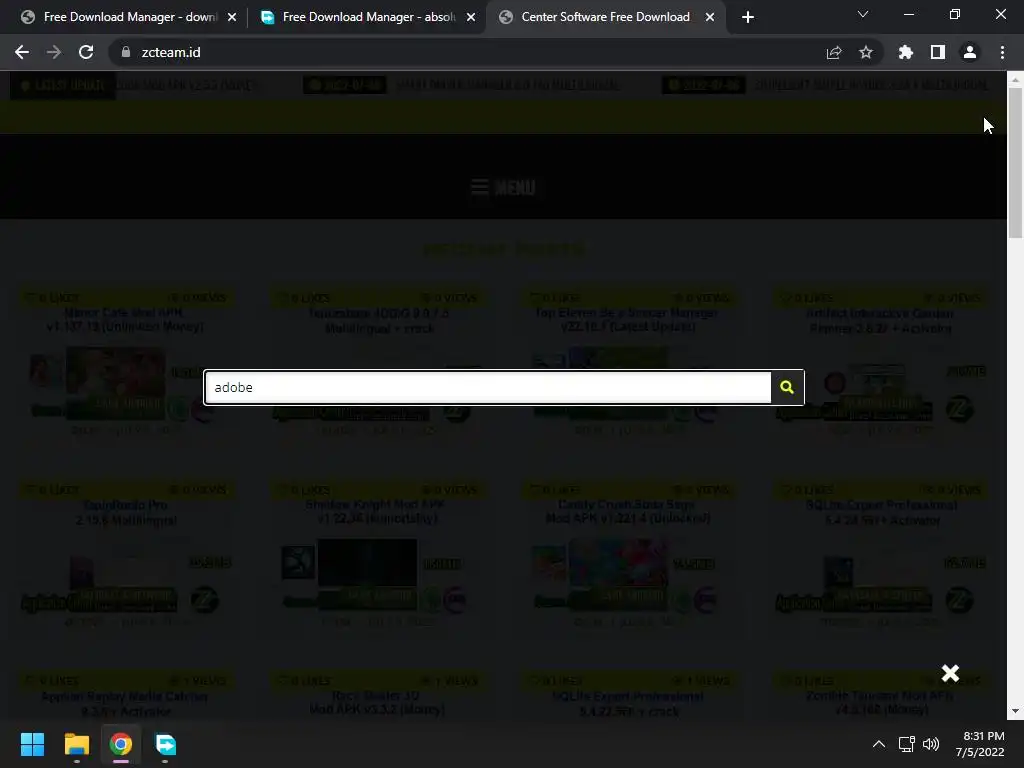Open the Chrome profile avatar
The image size is (1024, 768).
970,52
